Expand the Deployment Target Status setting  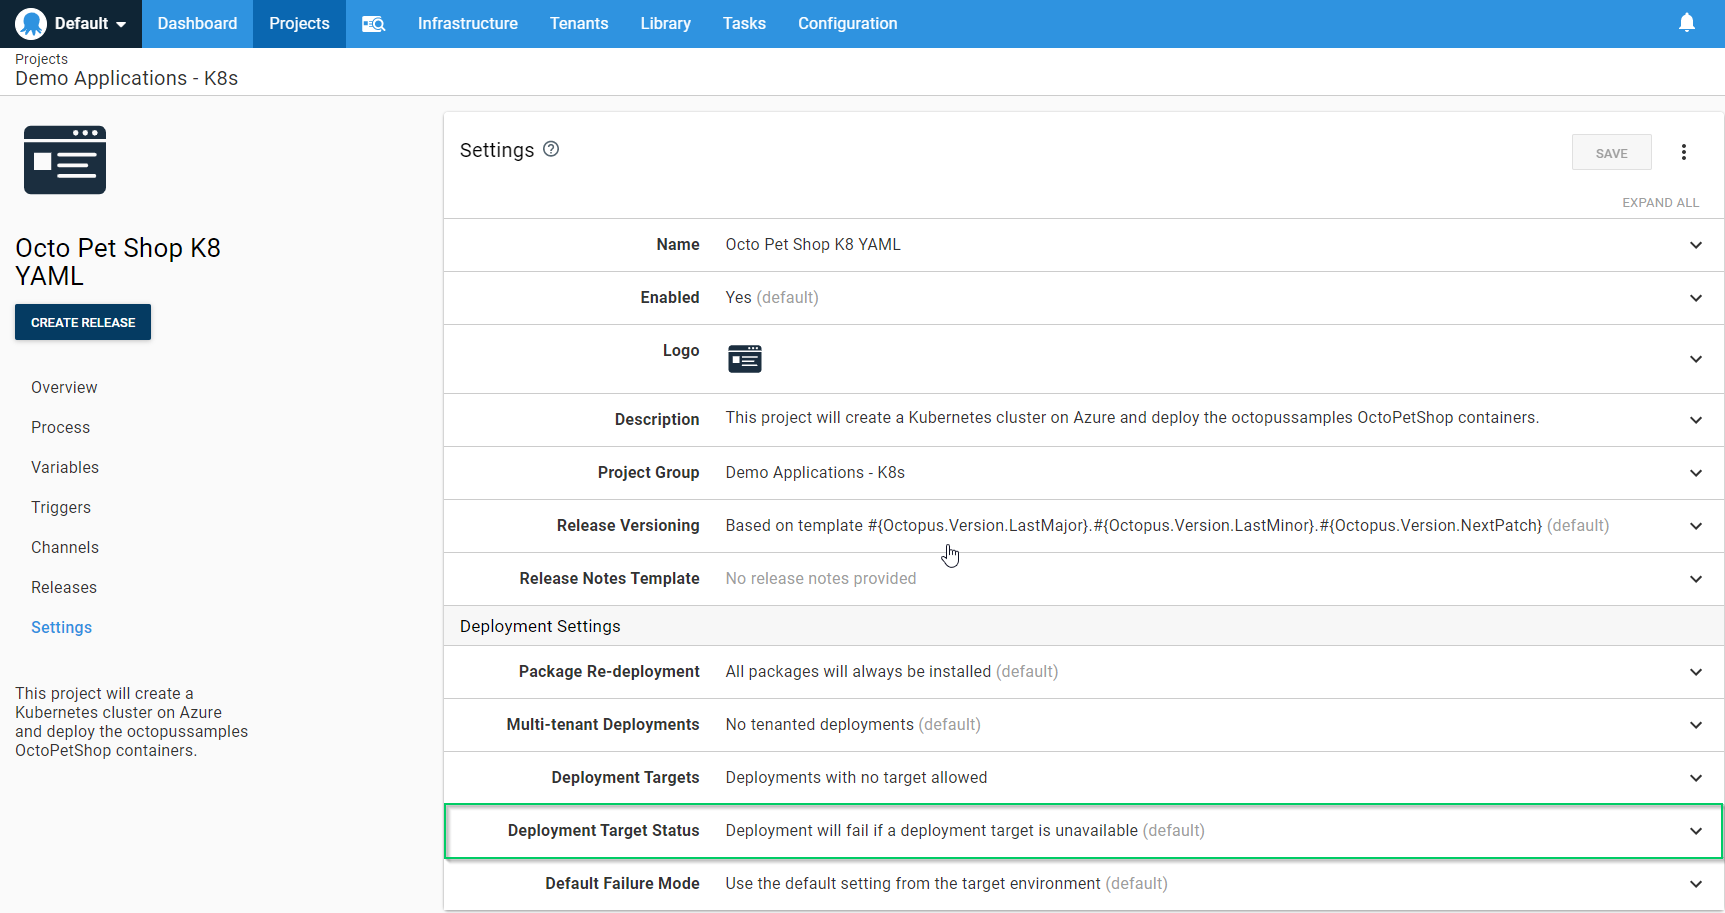pos(1695,831)
